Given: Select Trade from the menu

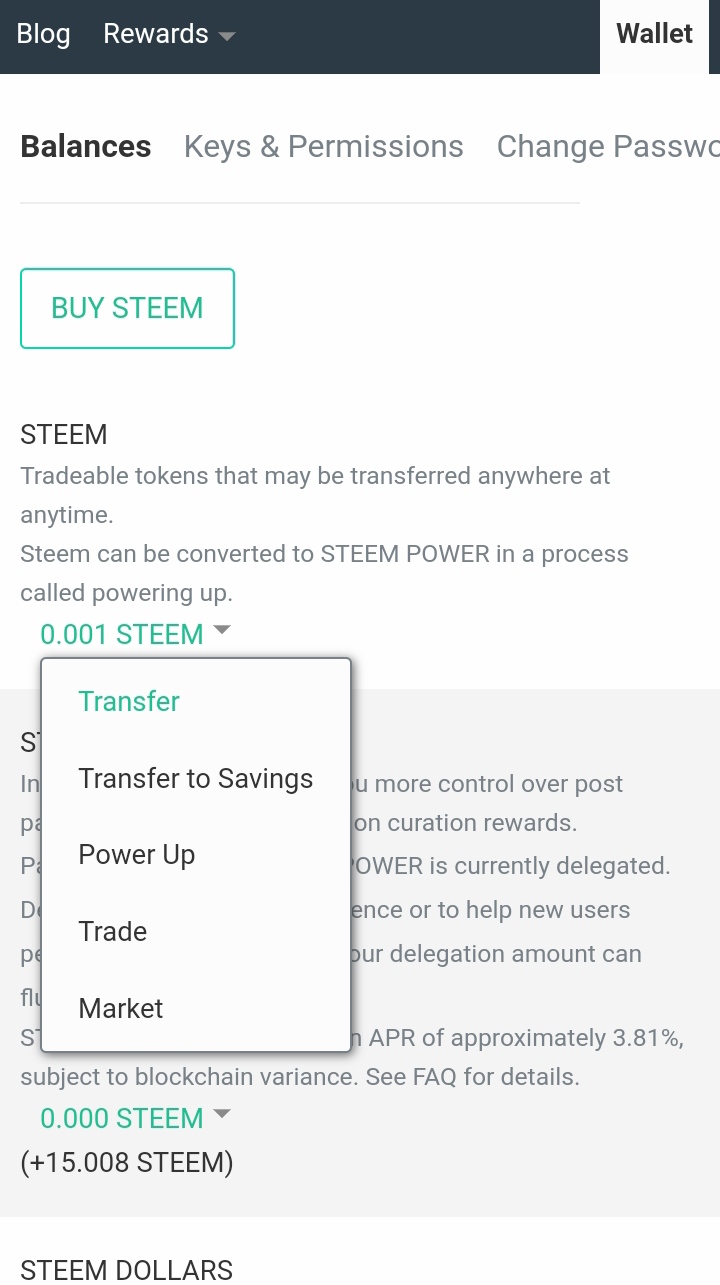Looking at the screenshot, I should [x=113, y=932].
